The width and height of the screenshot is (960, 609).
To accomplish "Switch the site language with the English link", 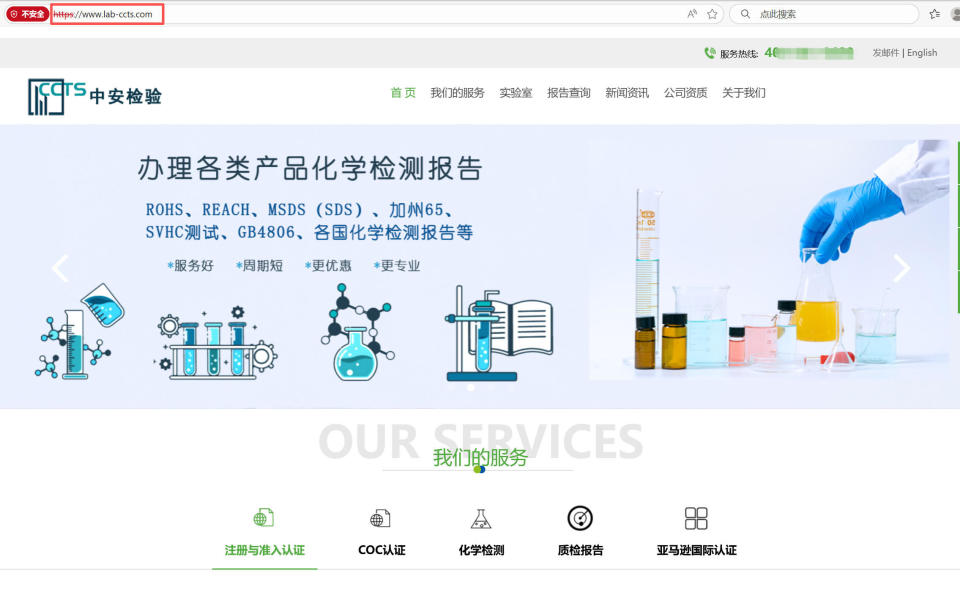I will click(921, 52).
